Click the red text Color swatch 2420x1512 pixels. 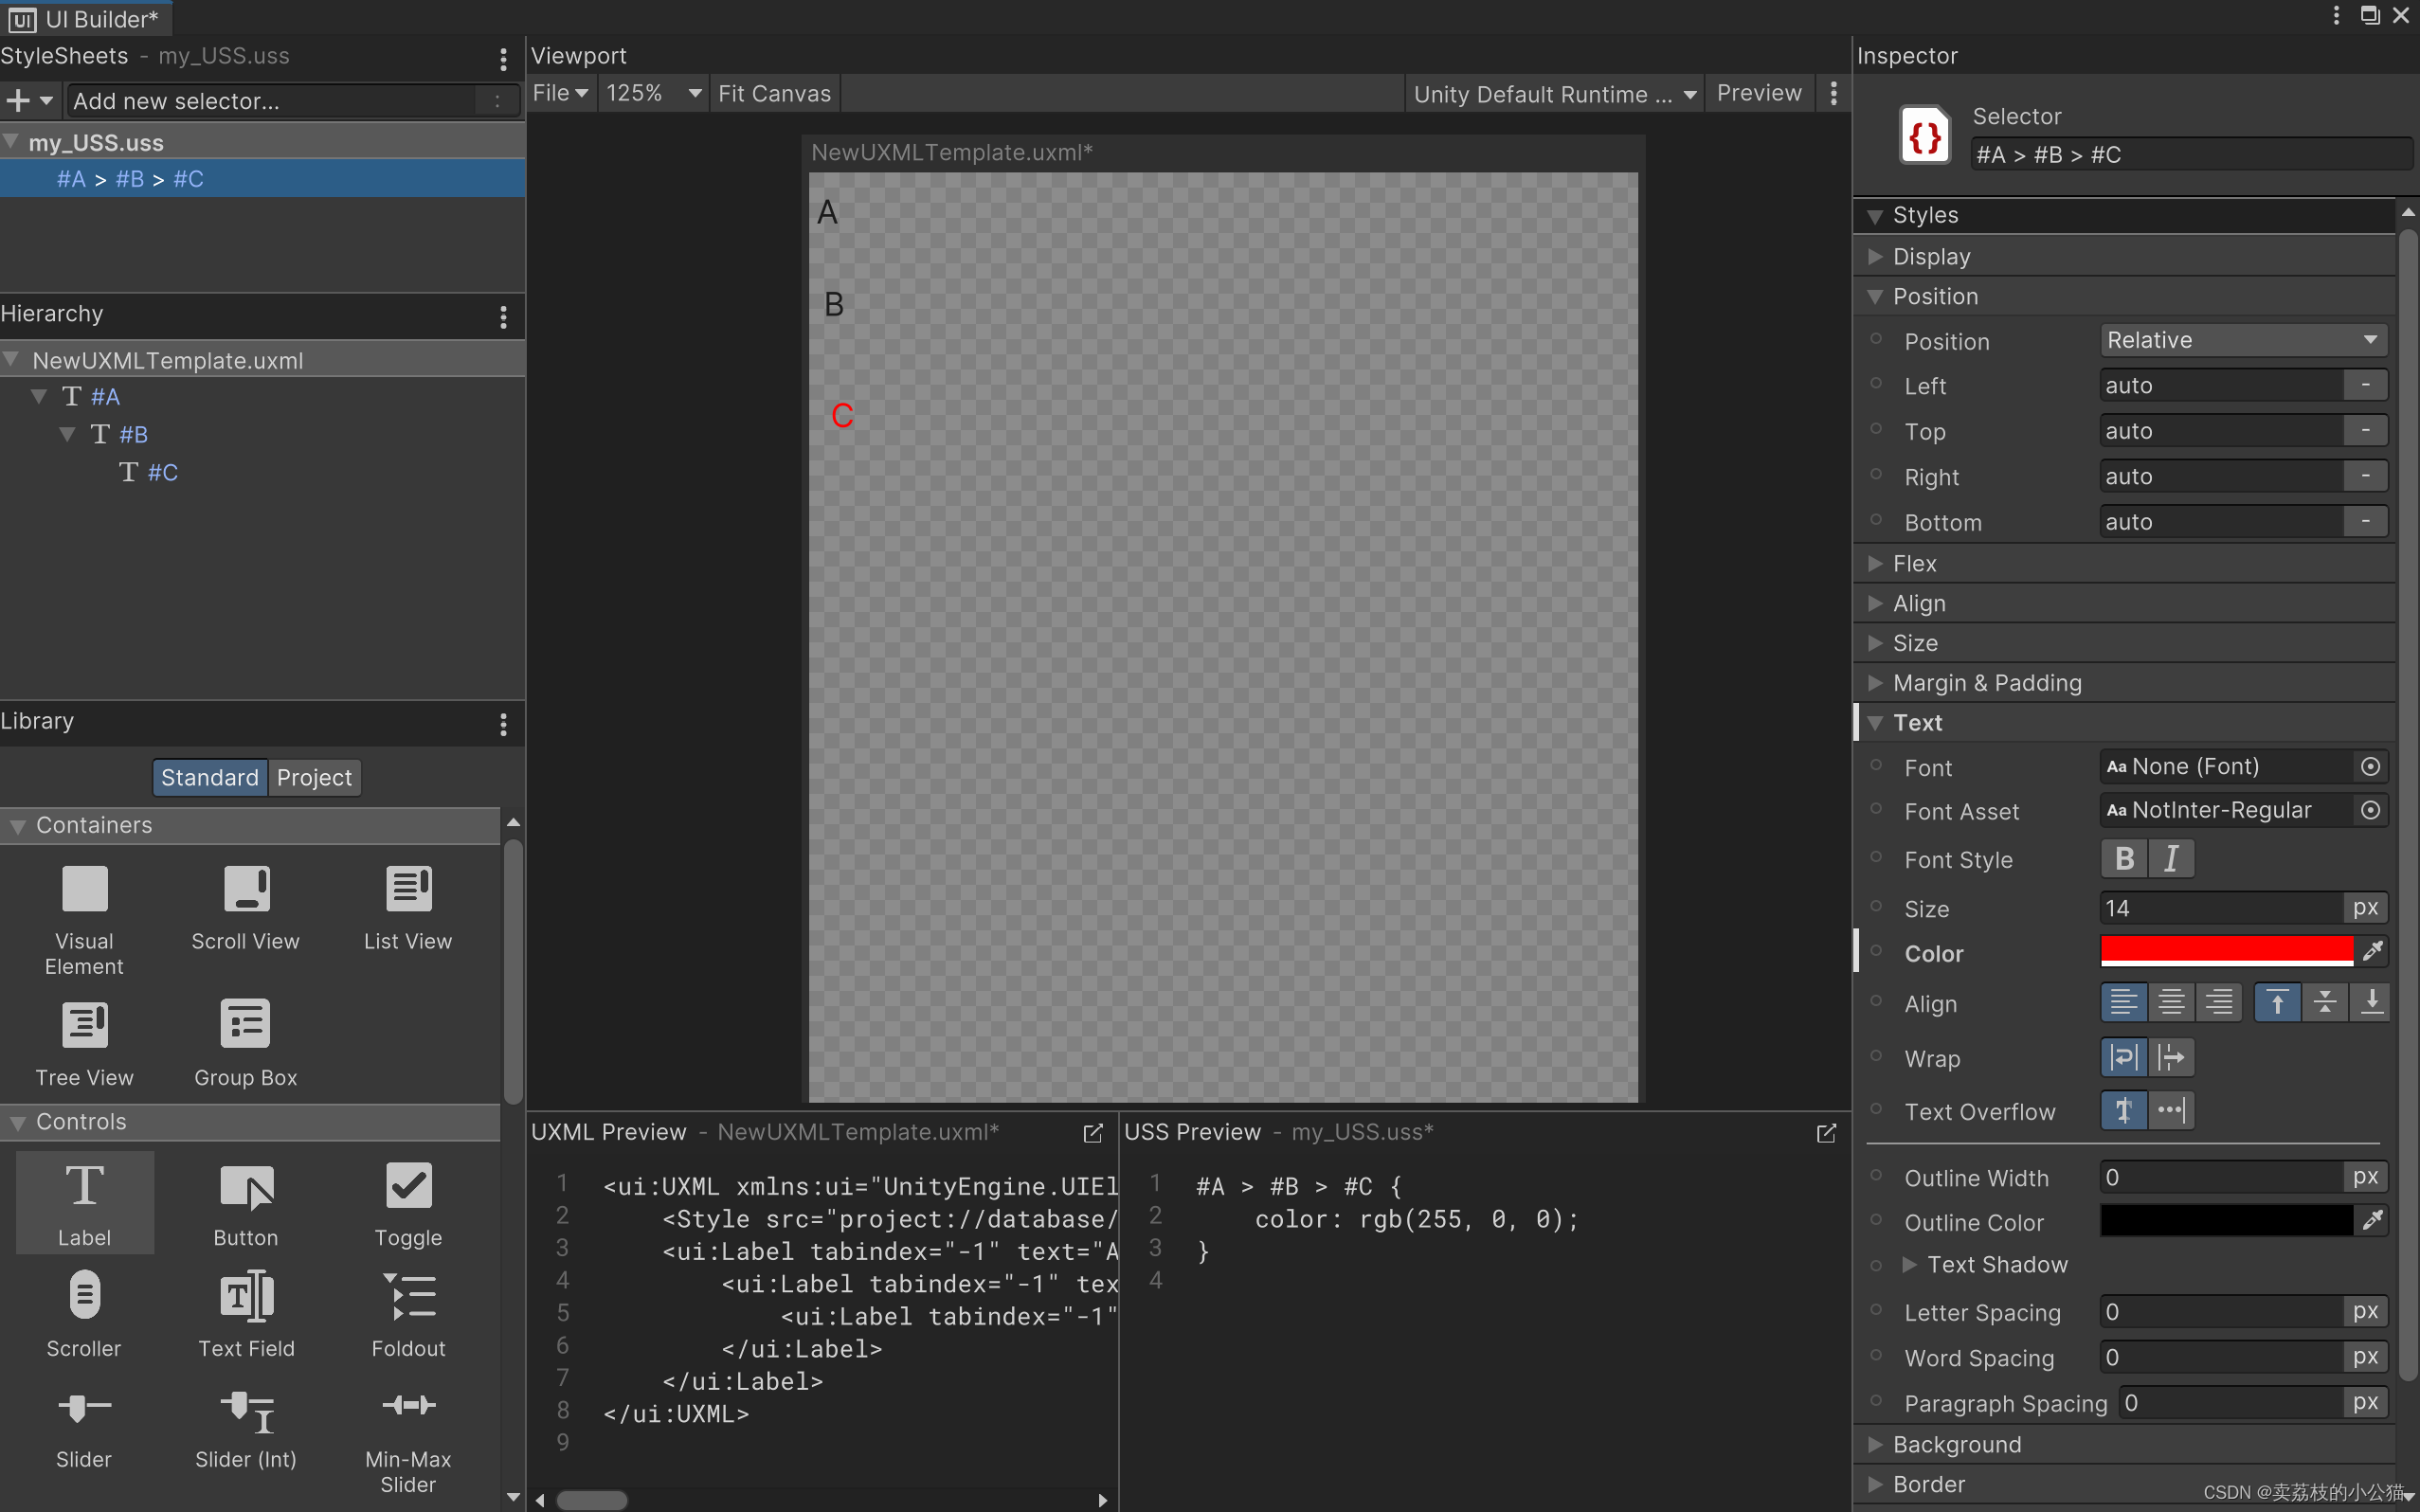click(2226, 950)
